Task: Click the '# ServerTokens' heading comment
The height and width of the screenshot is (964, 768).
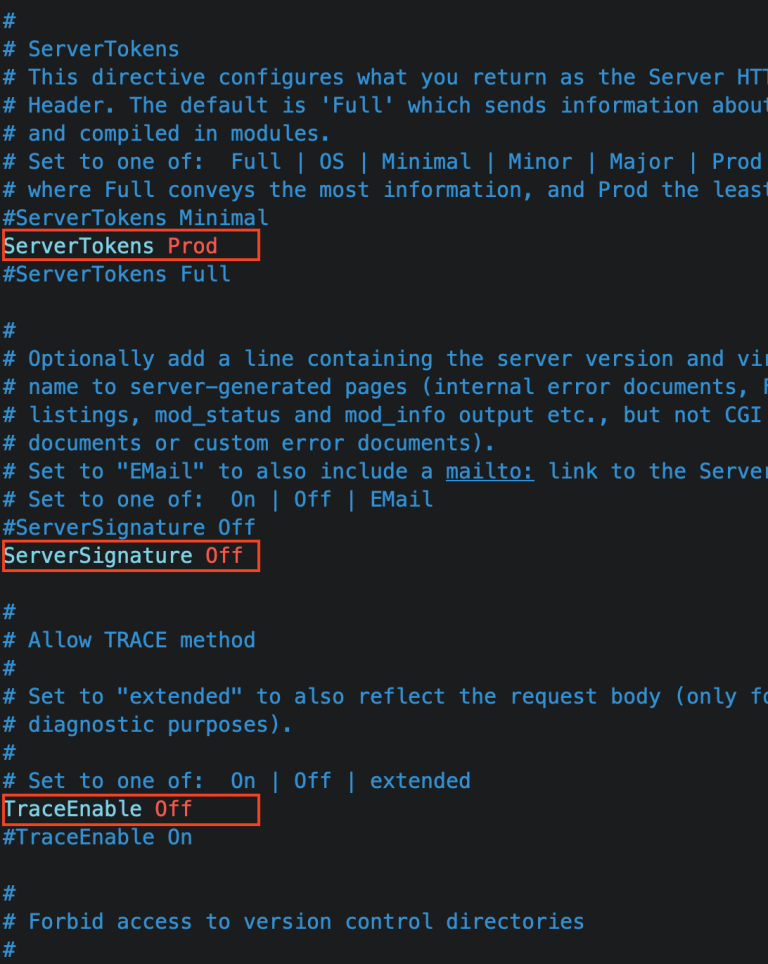Action: 91,49
